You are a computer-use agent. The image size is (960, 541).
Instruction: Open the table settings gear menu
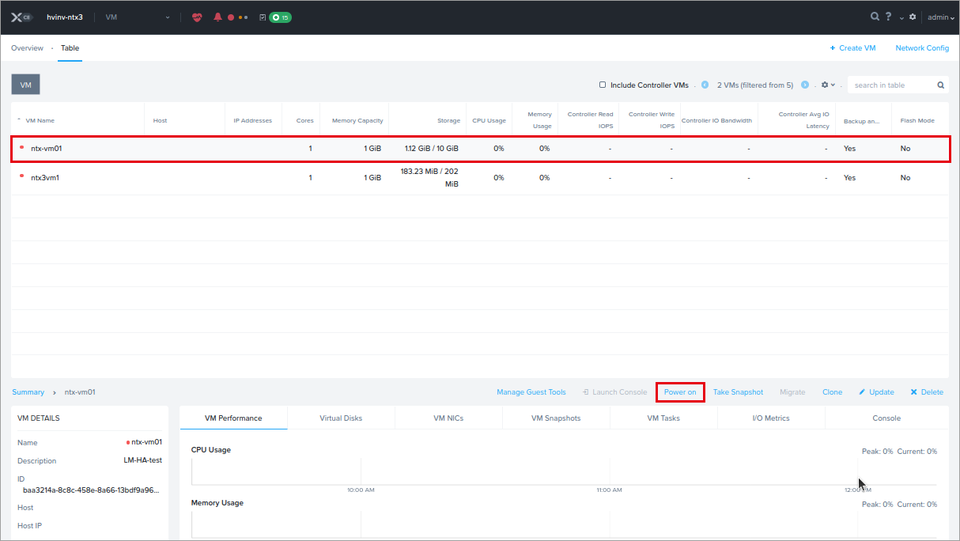[x=828, y=85]
